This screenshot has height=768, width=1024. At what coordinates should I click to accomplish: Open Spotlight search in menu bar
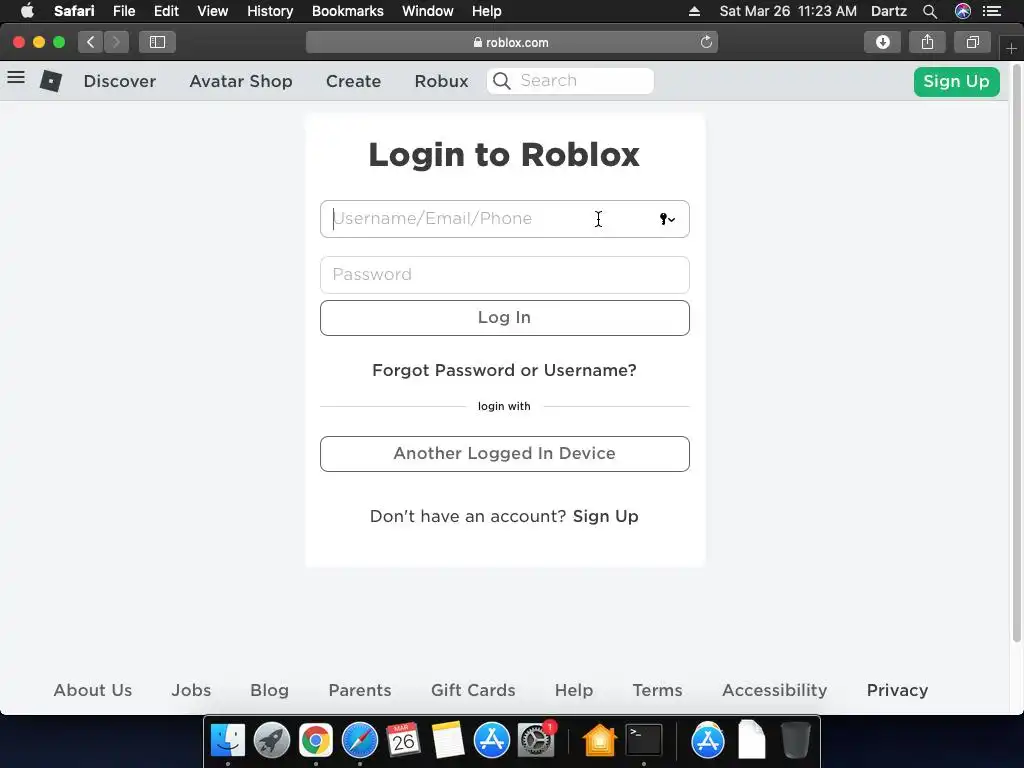pyautogui.click(x=930, y=11)
